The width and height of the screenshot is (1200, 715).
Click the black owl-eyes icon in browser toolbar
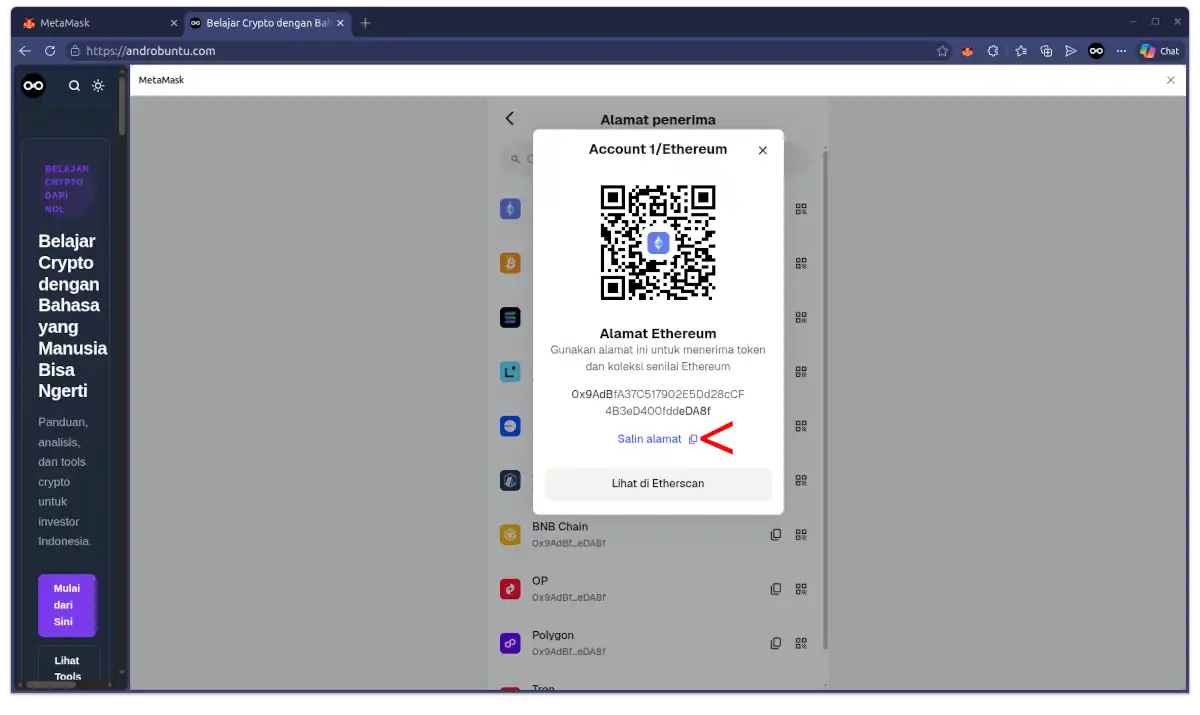tap(1096, 51)
